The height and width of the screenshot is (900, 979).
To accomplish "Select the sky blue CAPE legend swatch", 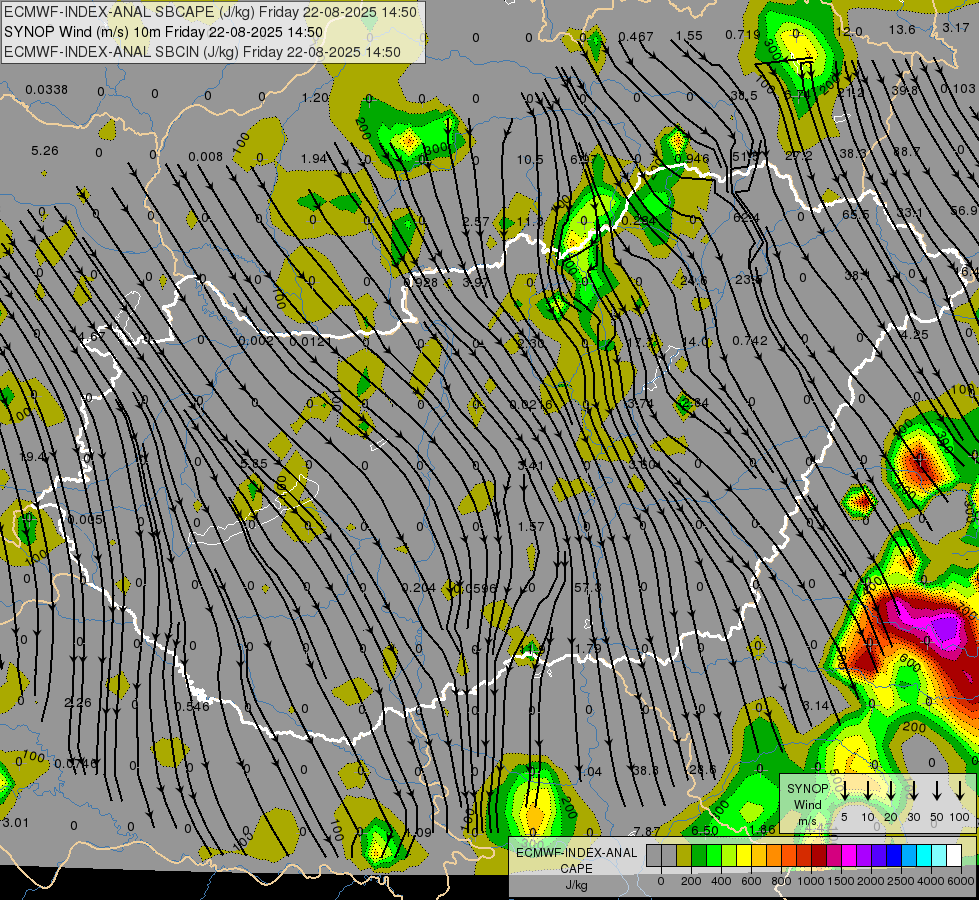I will point(908,855).
